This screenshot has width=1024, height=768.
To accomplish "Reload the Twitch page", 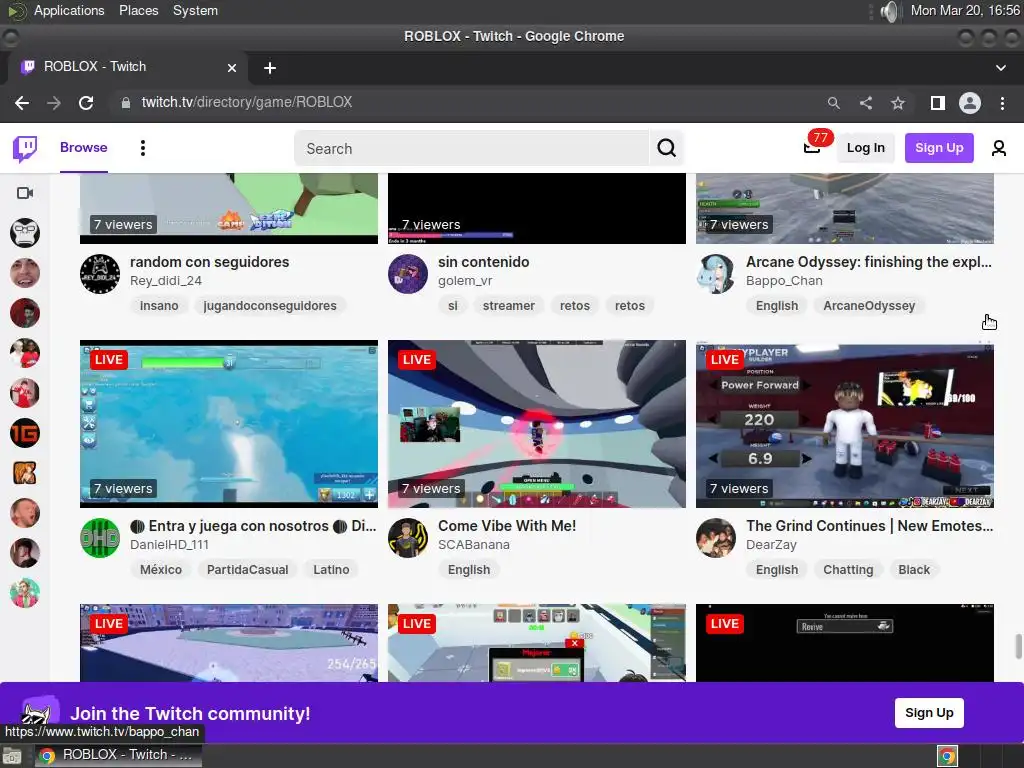I will [86, 103].
